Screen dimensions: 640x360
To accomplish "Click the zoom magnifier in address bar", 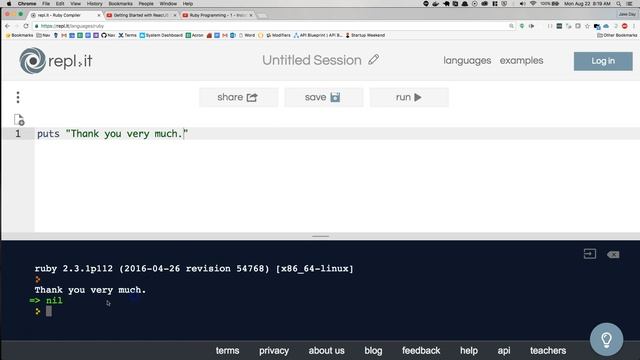I will point(511,26).
